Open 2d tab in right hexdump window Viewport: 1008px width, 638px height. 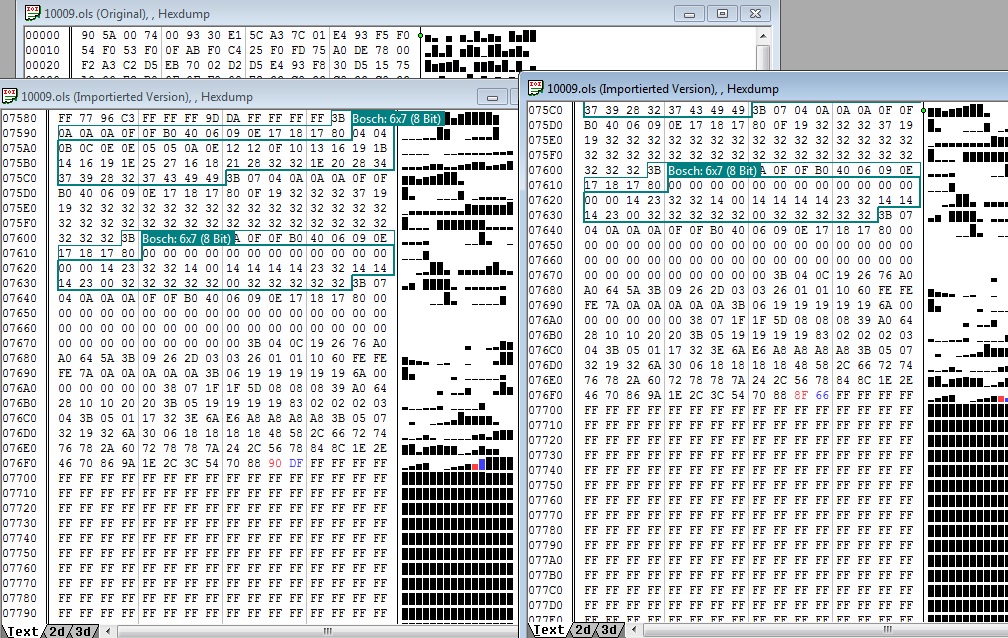point(583,629)
